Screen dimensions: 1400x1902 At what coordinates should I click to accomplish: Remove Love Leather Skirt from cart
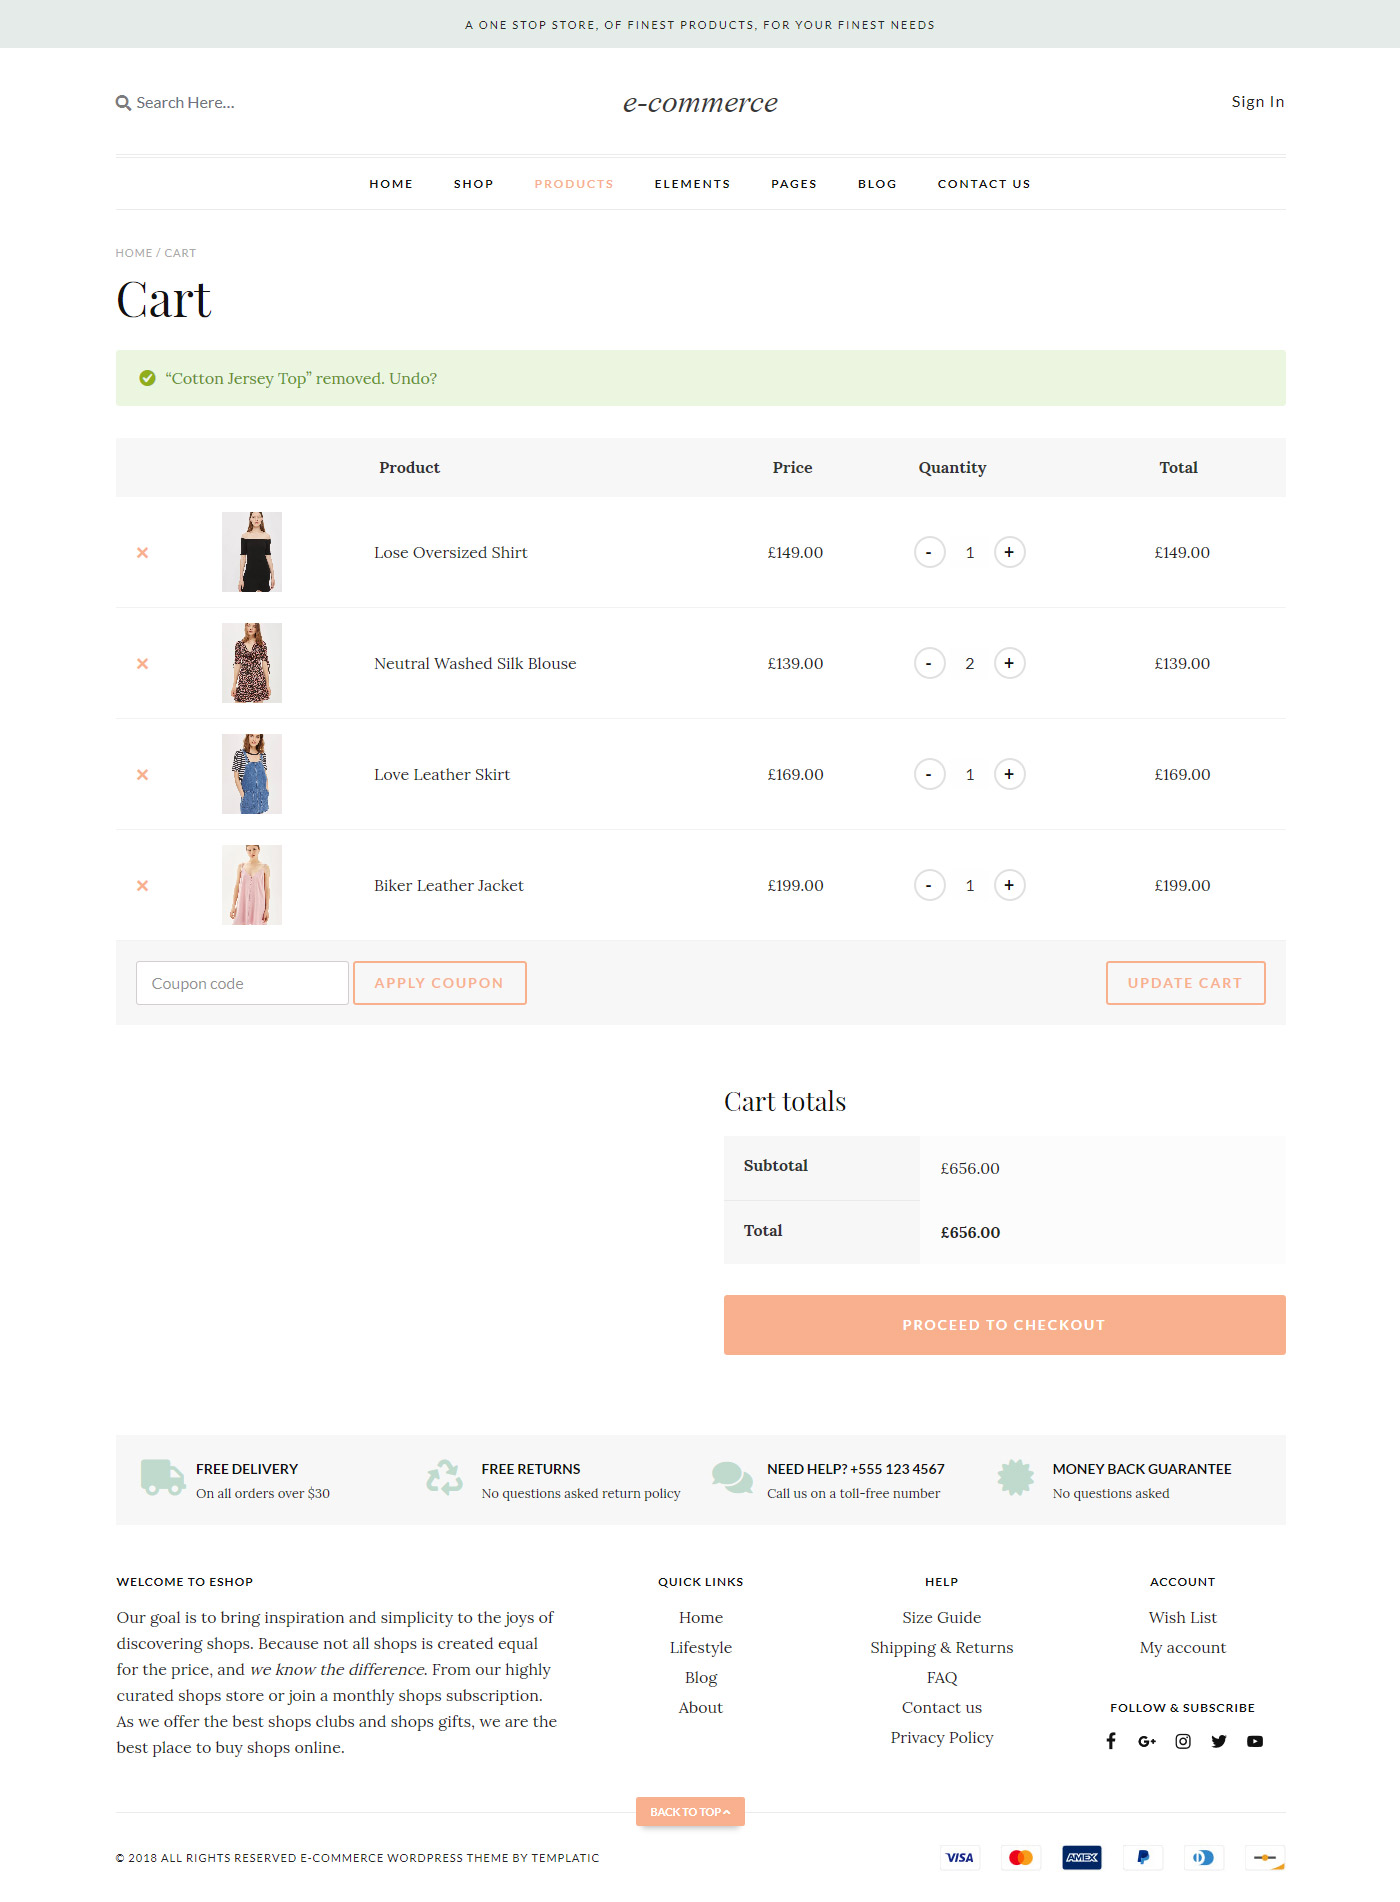tap(142, 775)
